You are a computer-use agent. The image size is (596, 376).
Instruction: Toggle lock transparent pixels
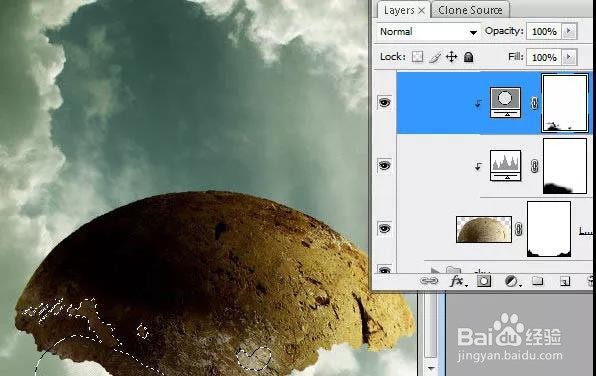(x=417, y=57)
